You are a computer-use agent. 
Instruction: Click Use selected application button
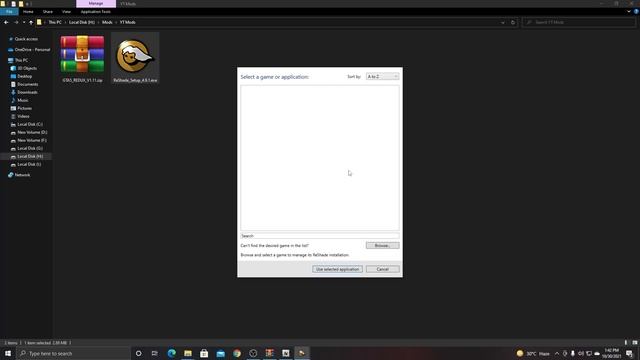point(337,269)
